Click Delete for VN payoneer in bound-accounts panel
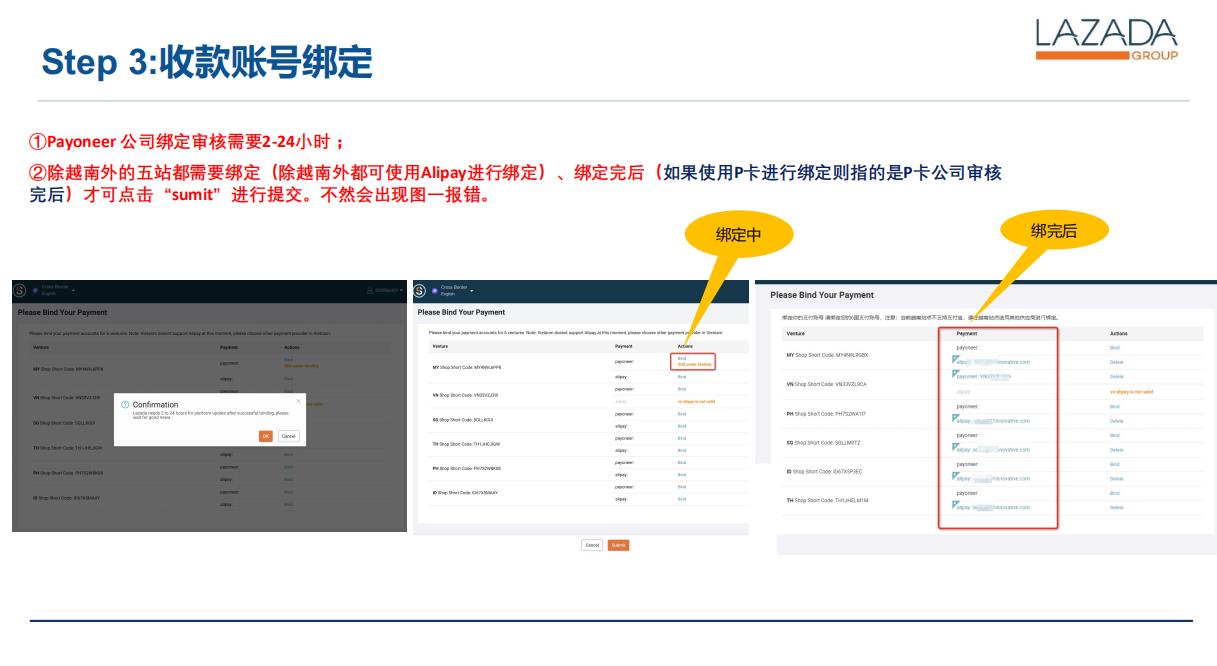 point(1117,377)
